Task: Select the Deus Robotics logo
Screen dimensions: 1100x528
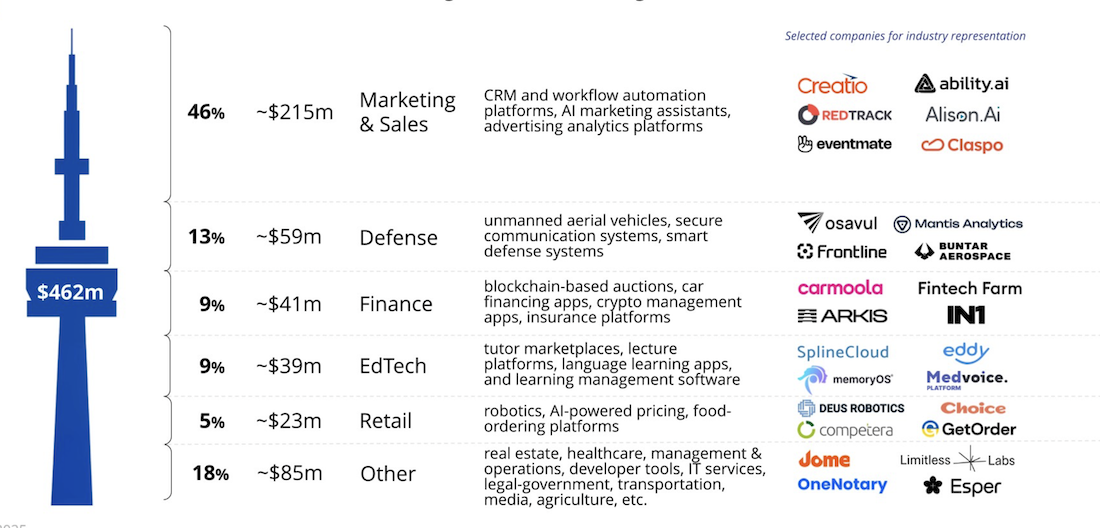Action: pos(851,408)
